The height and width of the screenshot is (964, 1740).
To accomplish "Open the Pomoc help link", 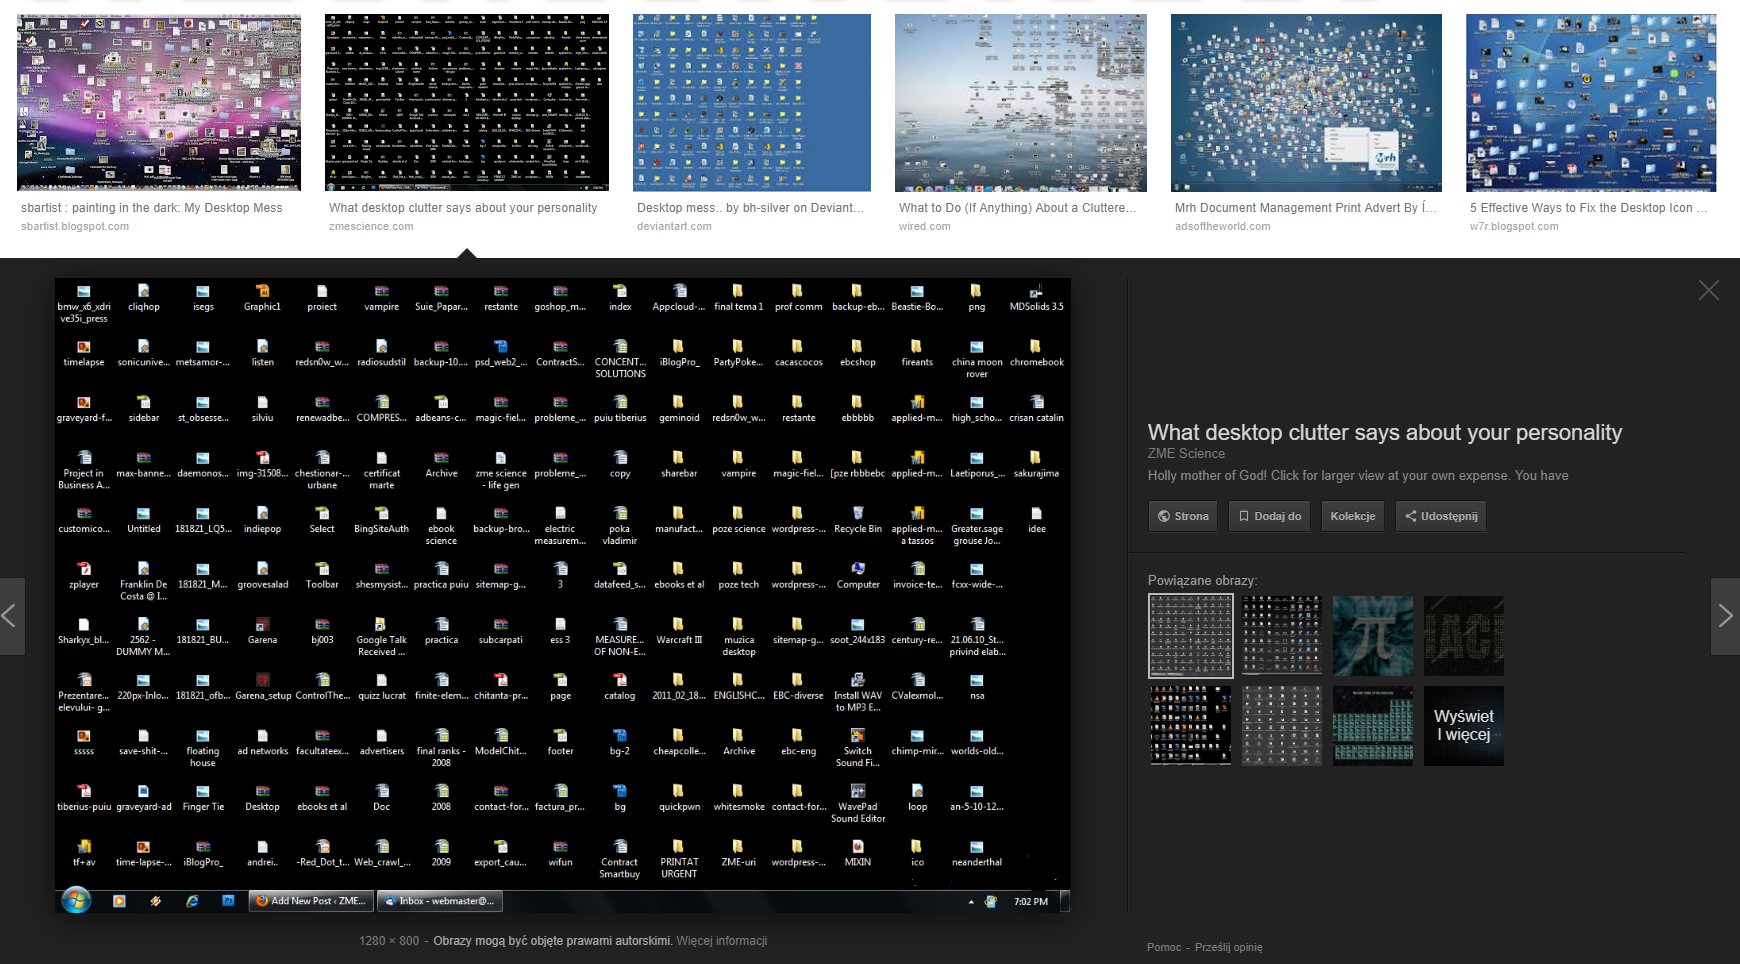I will coord(1163,947).
